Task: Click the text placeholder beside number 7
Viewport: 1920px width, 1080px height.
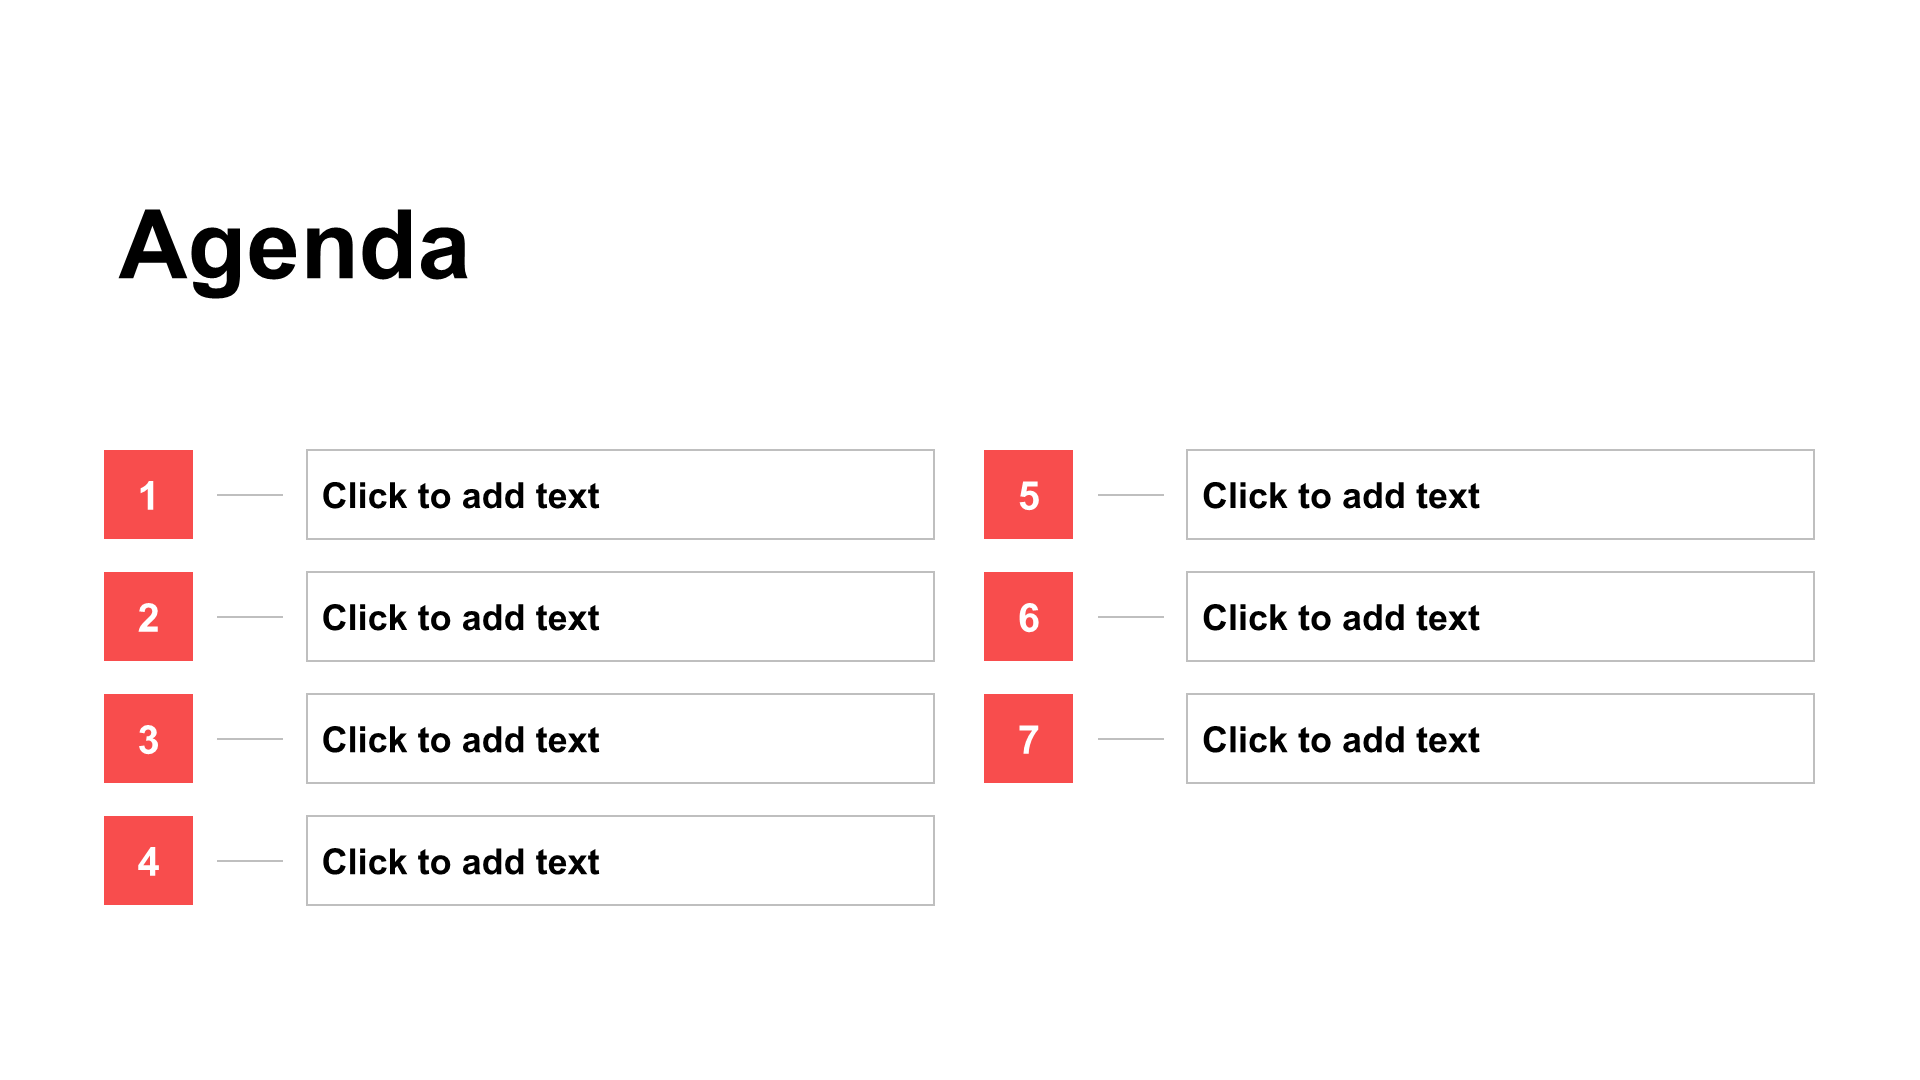Action: point(1500,738)
